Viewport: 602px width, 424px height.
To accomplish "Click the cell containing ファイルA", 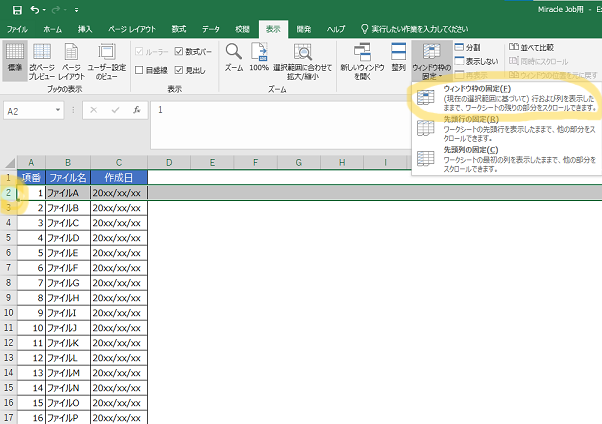I will pyautogui.click(x=68, y=193).
